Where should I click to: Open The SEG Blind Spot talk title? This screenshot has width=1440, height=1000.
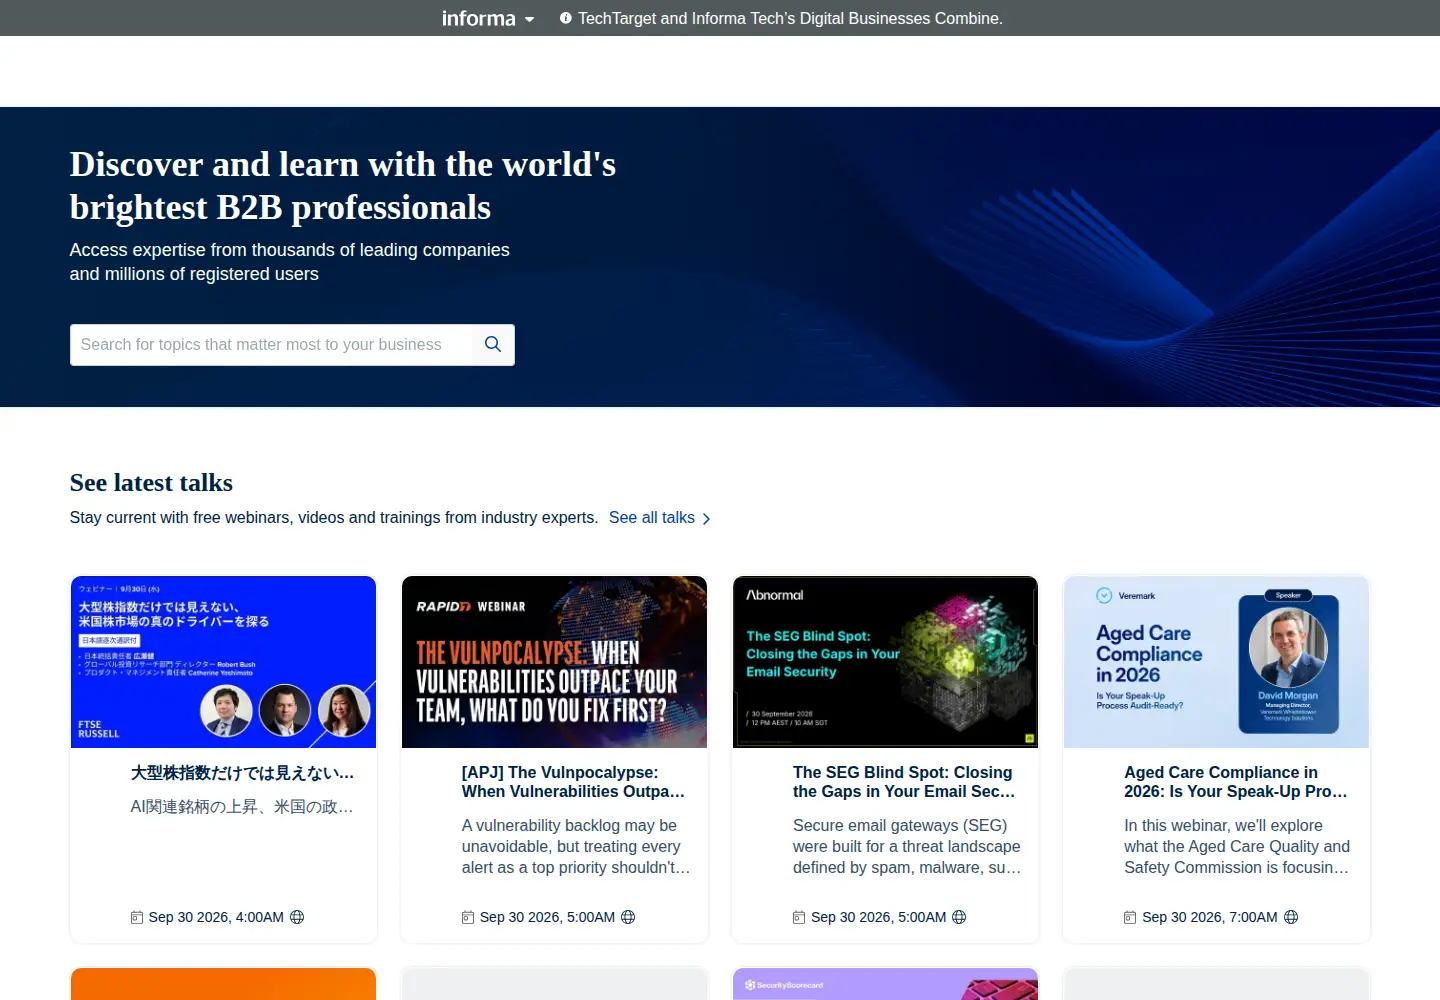[904, 782]
